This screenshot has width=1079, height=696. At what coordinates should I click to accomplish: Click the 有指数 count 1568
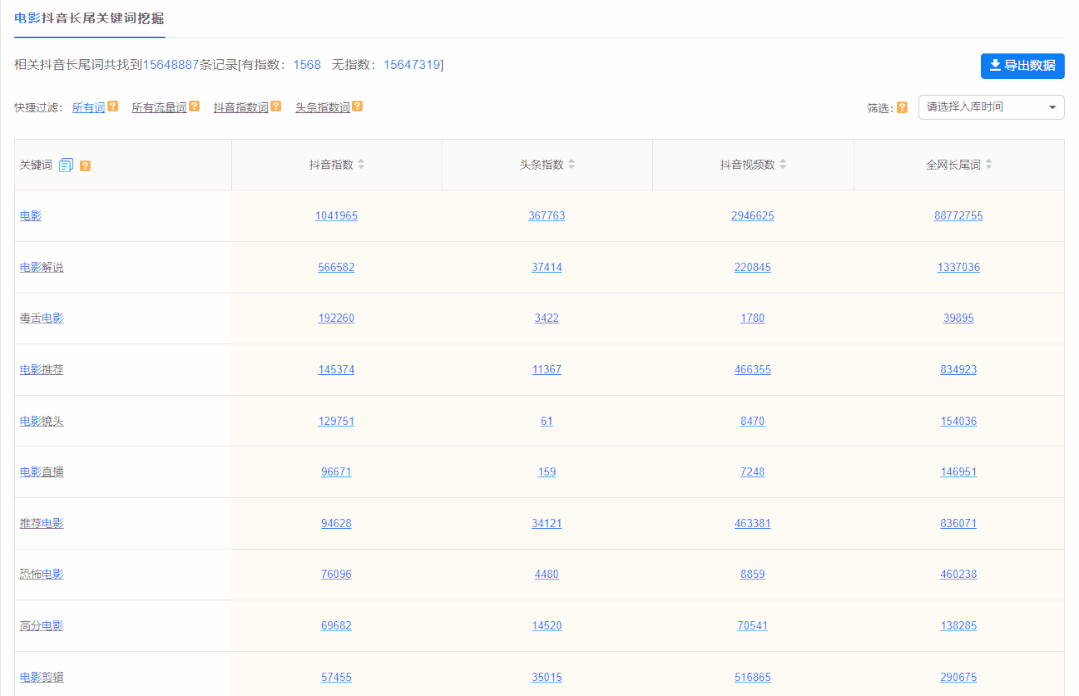pos(307,65)
